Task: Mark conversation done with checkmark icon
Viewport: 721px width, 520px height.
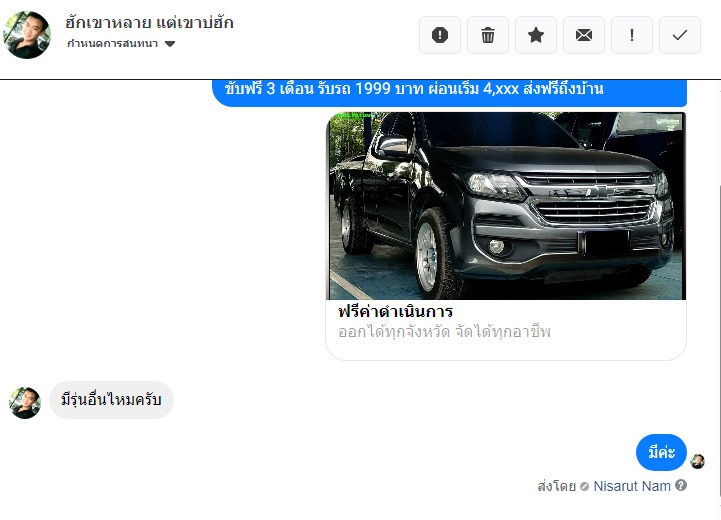Action: 680,35
